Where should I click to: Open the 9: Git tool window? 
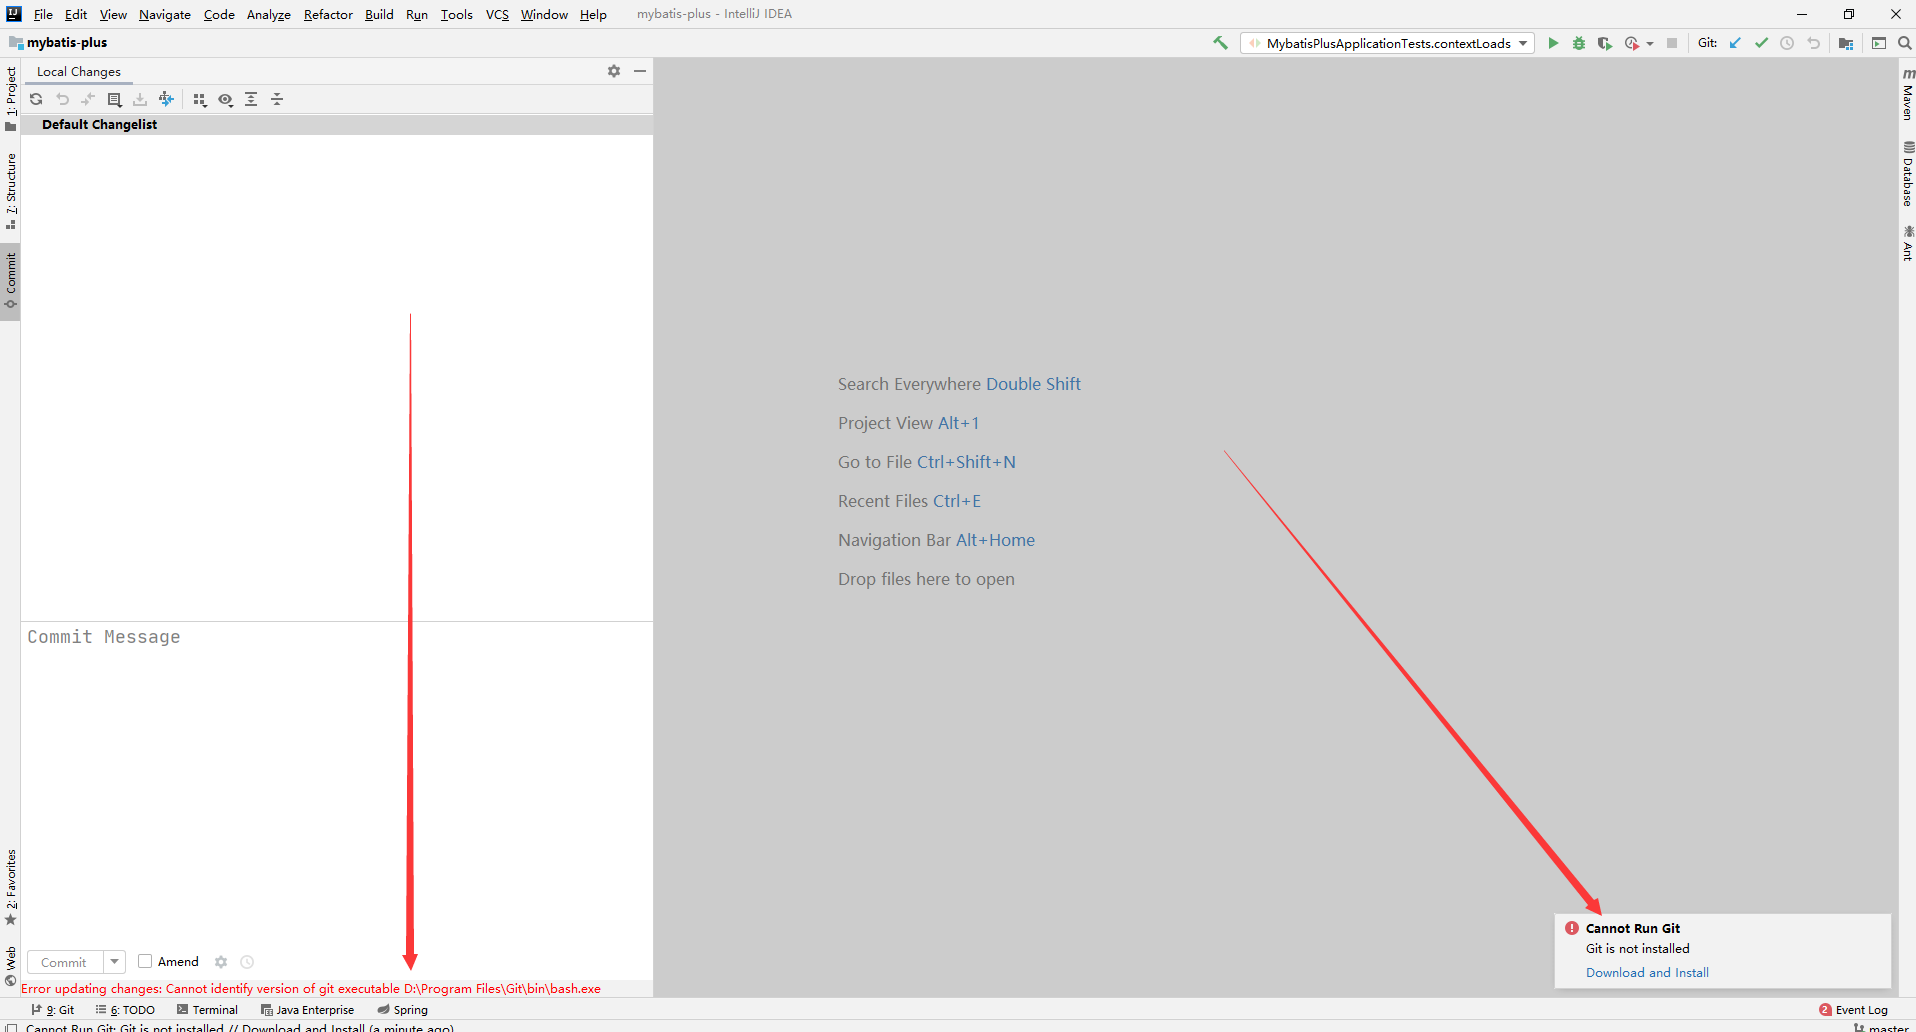click(53, 1009)
